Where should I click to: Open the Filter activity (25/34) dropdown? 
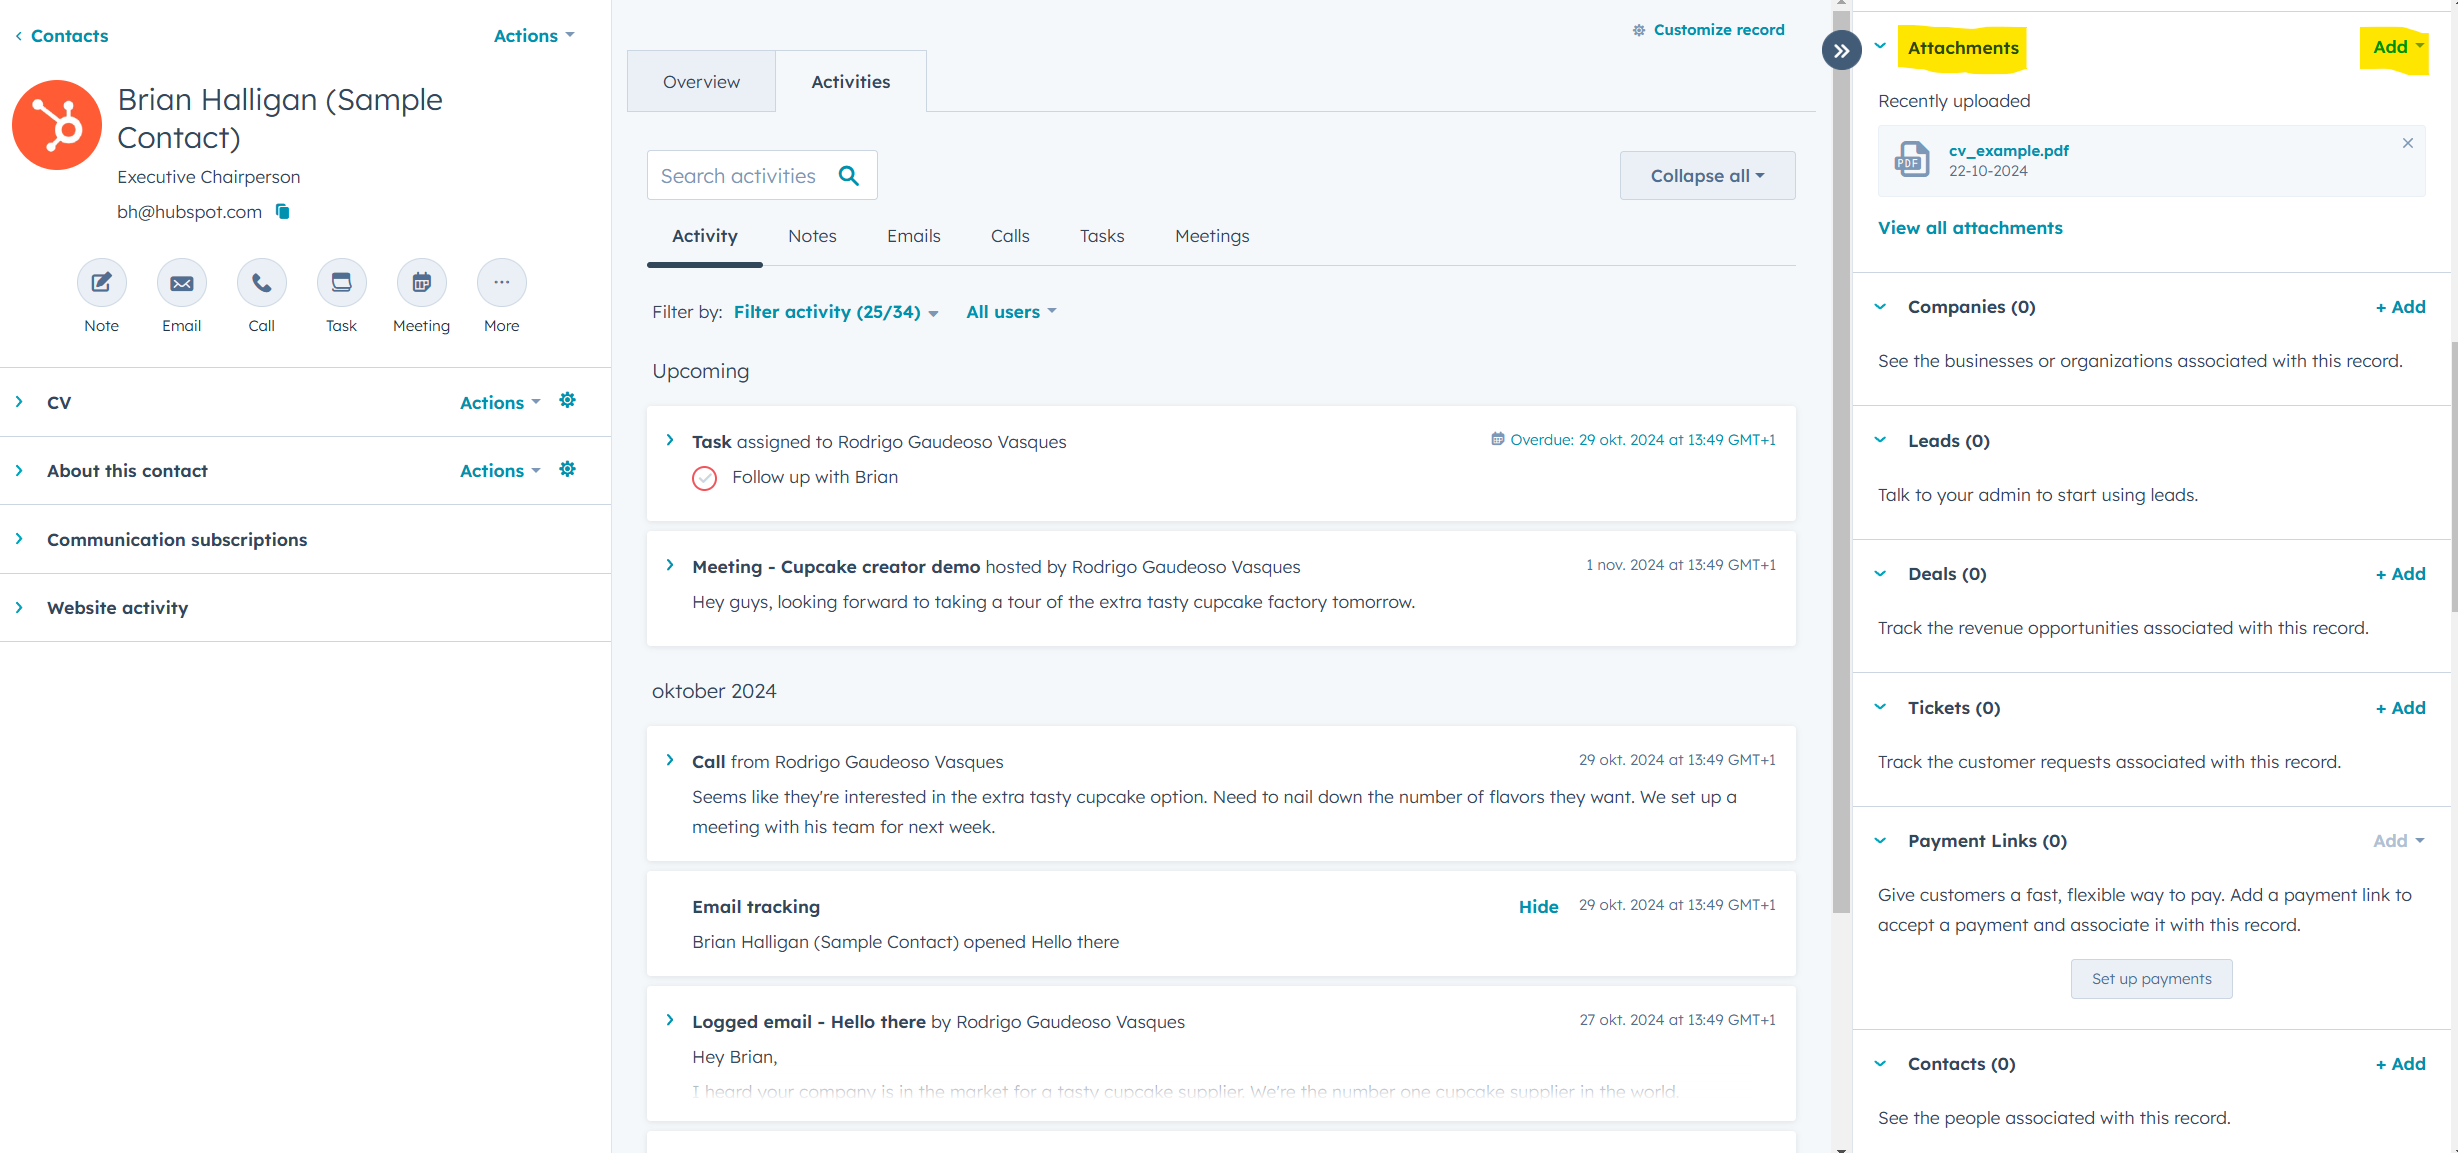(836, 312)
